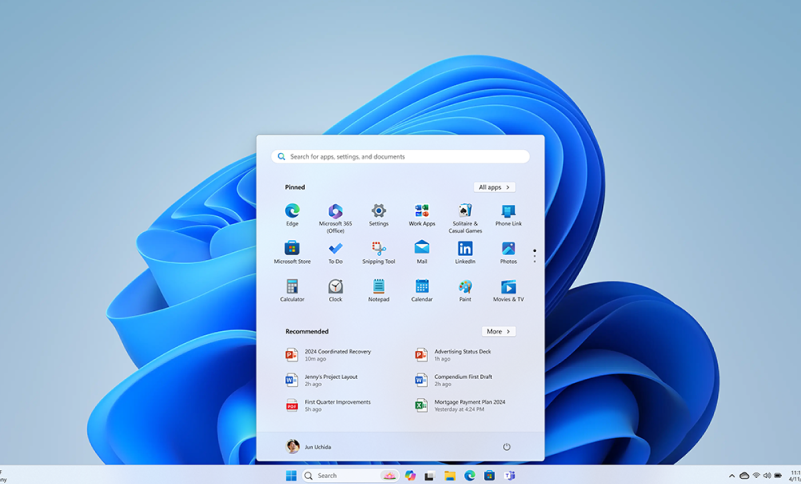Expand More recommended items

(x=498, y=331)
